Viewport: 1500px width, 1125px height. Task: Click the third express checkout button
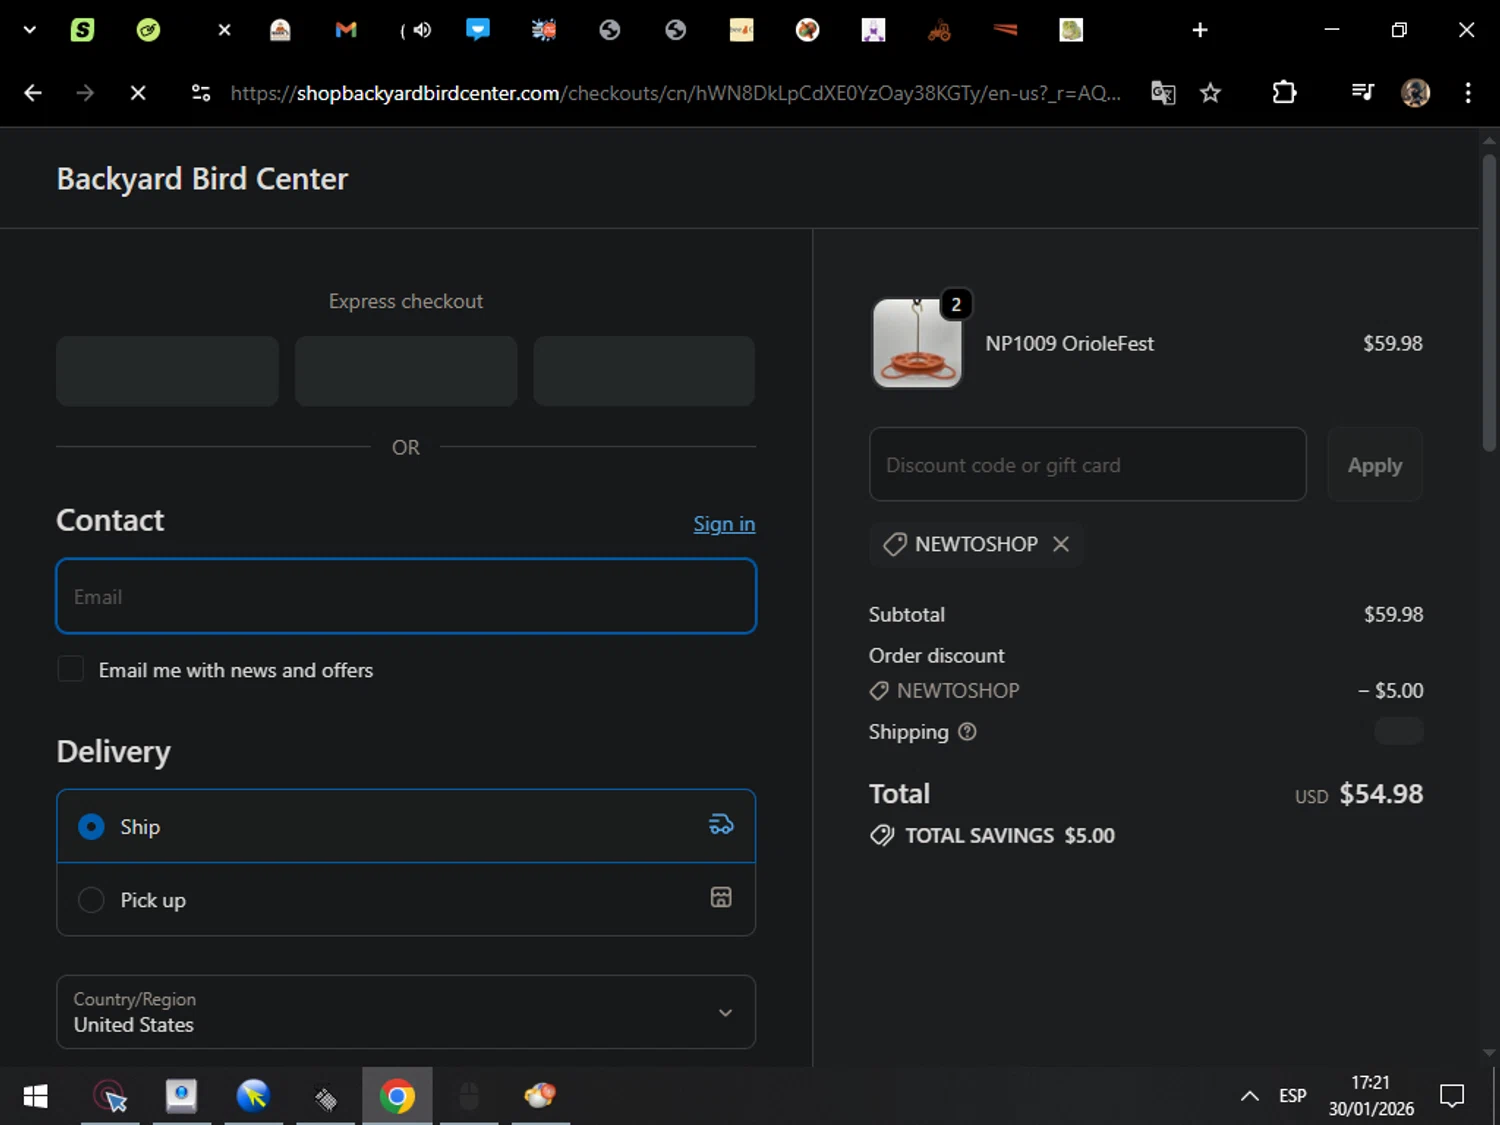tap(644, 371)
